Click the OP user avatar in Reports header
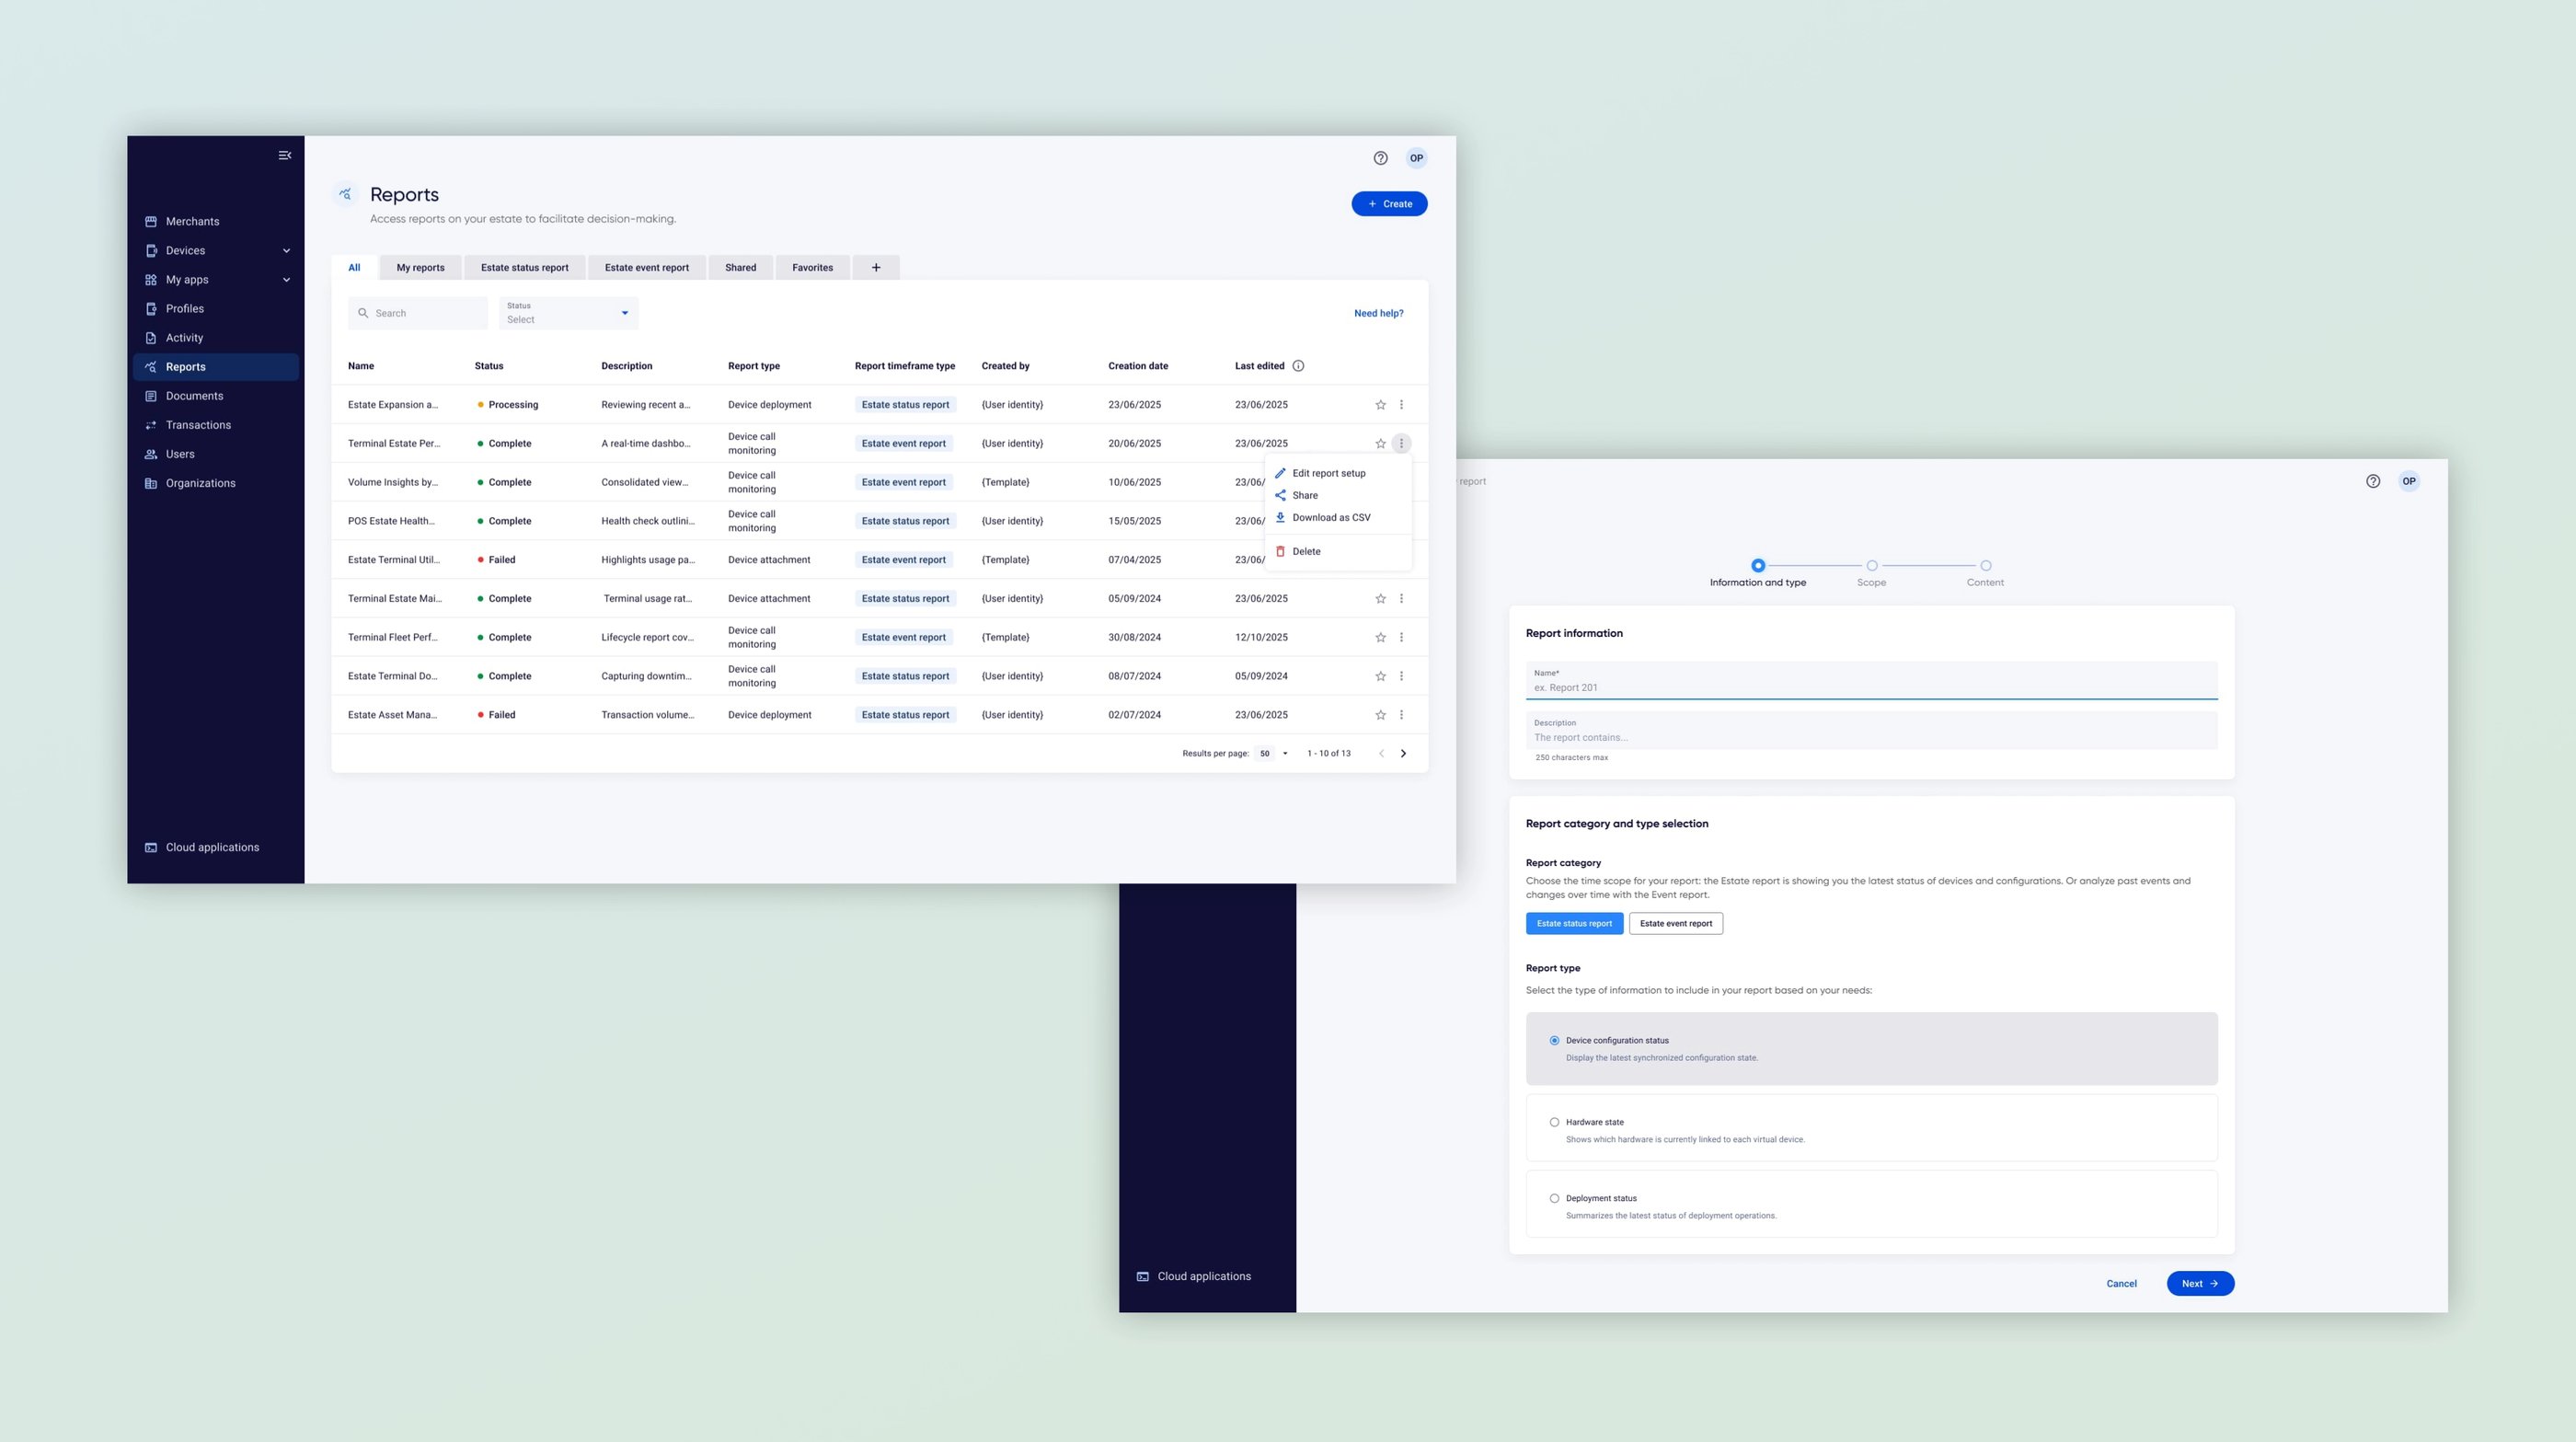The image size is (2576, 1442). (1416, 158)
